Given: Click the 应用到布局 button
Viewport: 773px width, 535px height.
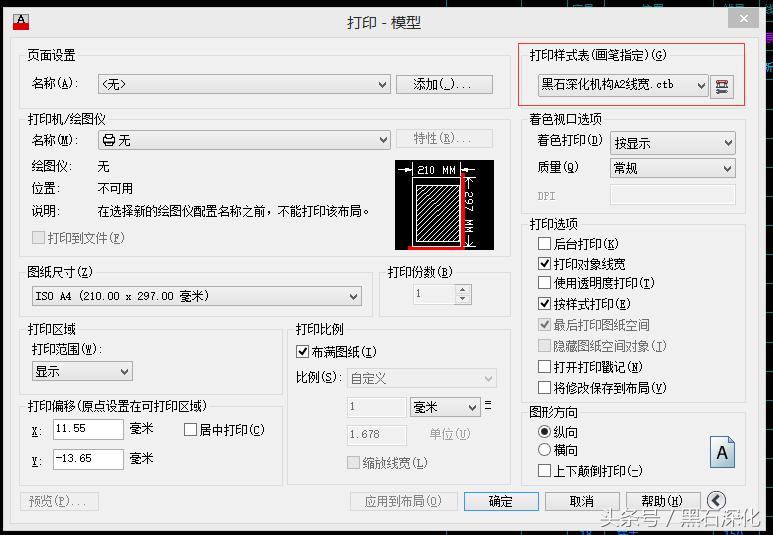Looking at the screenshot, I should point(404,501).
